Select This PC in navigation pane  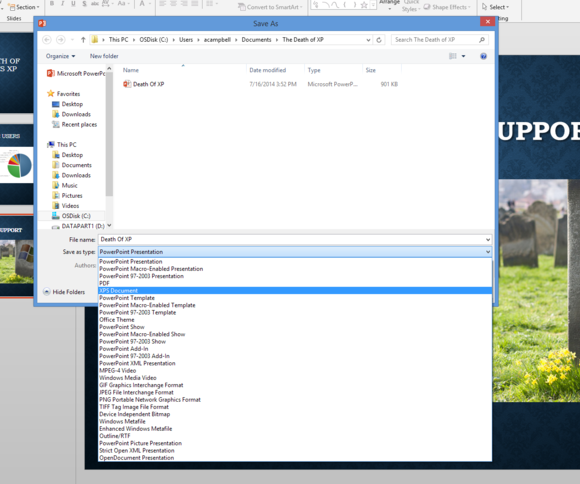(x=62, y=145)
